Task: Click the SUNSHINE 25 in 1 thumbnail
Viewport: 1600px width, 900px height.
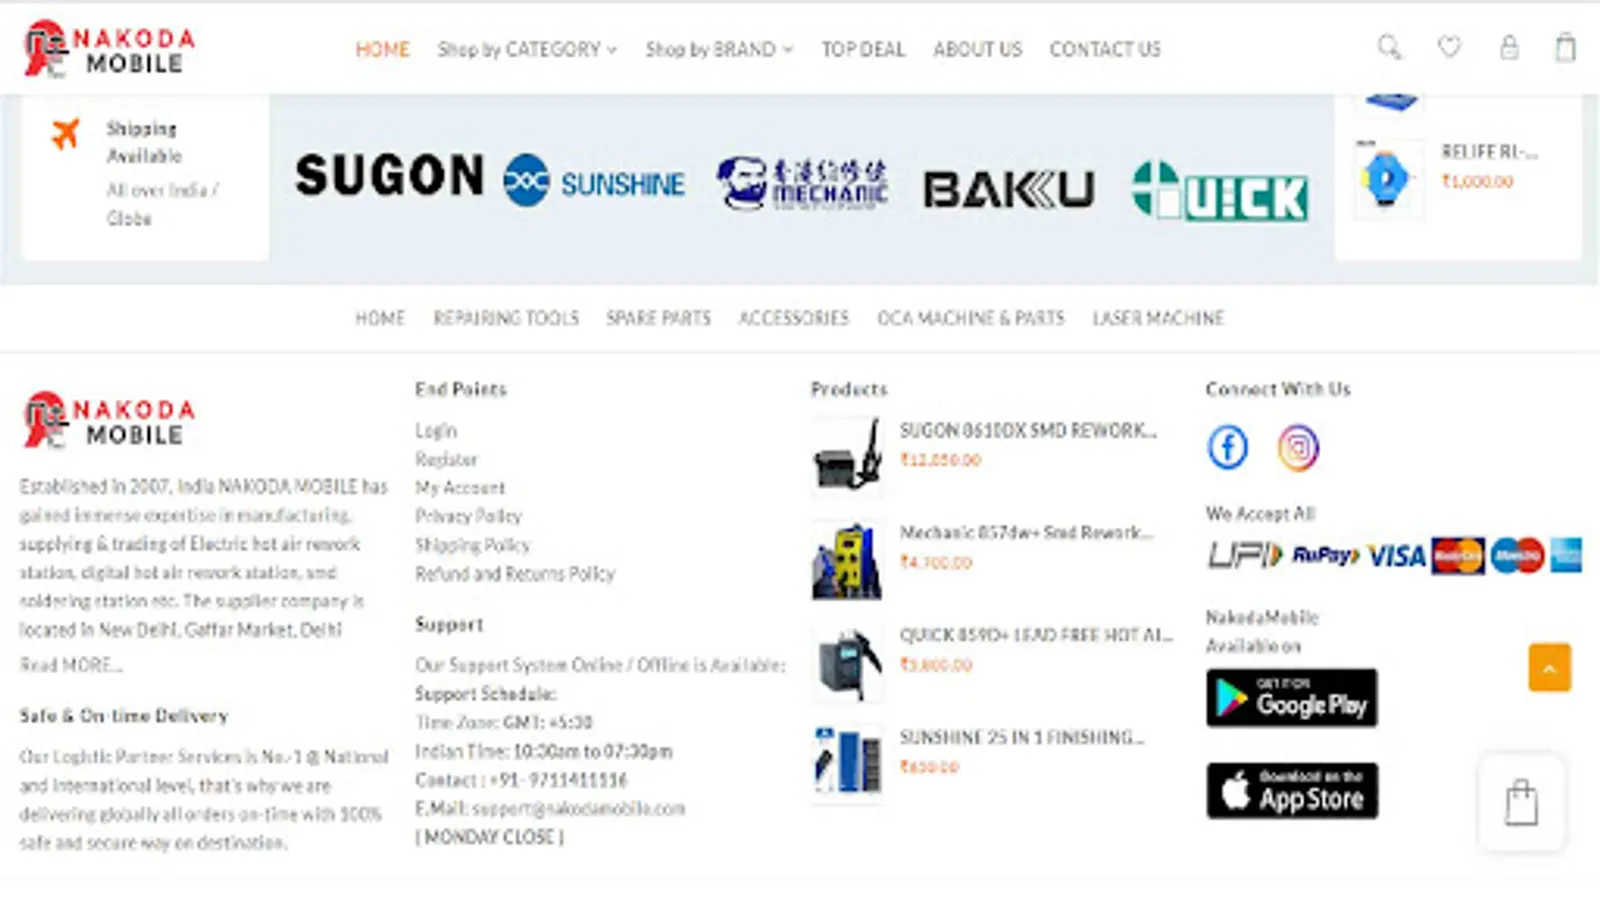Action: (x=847, y=764)
